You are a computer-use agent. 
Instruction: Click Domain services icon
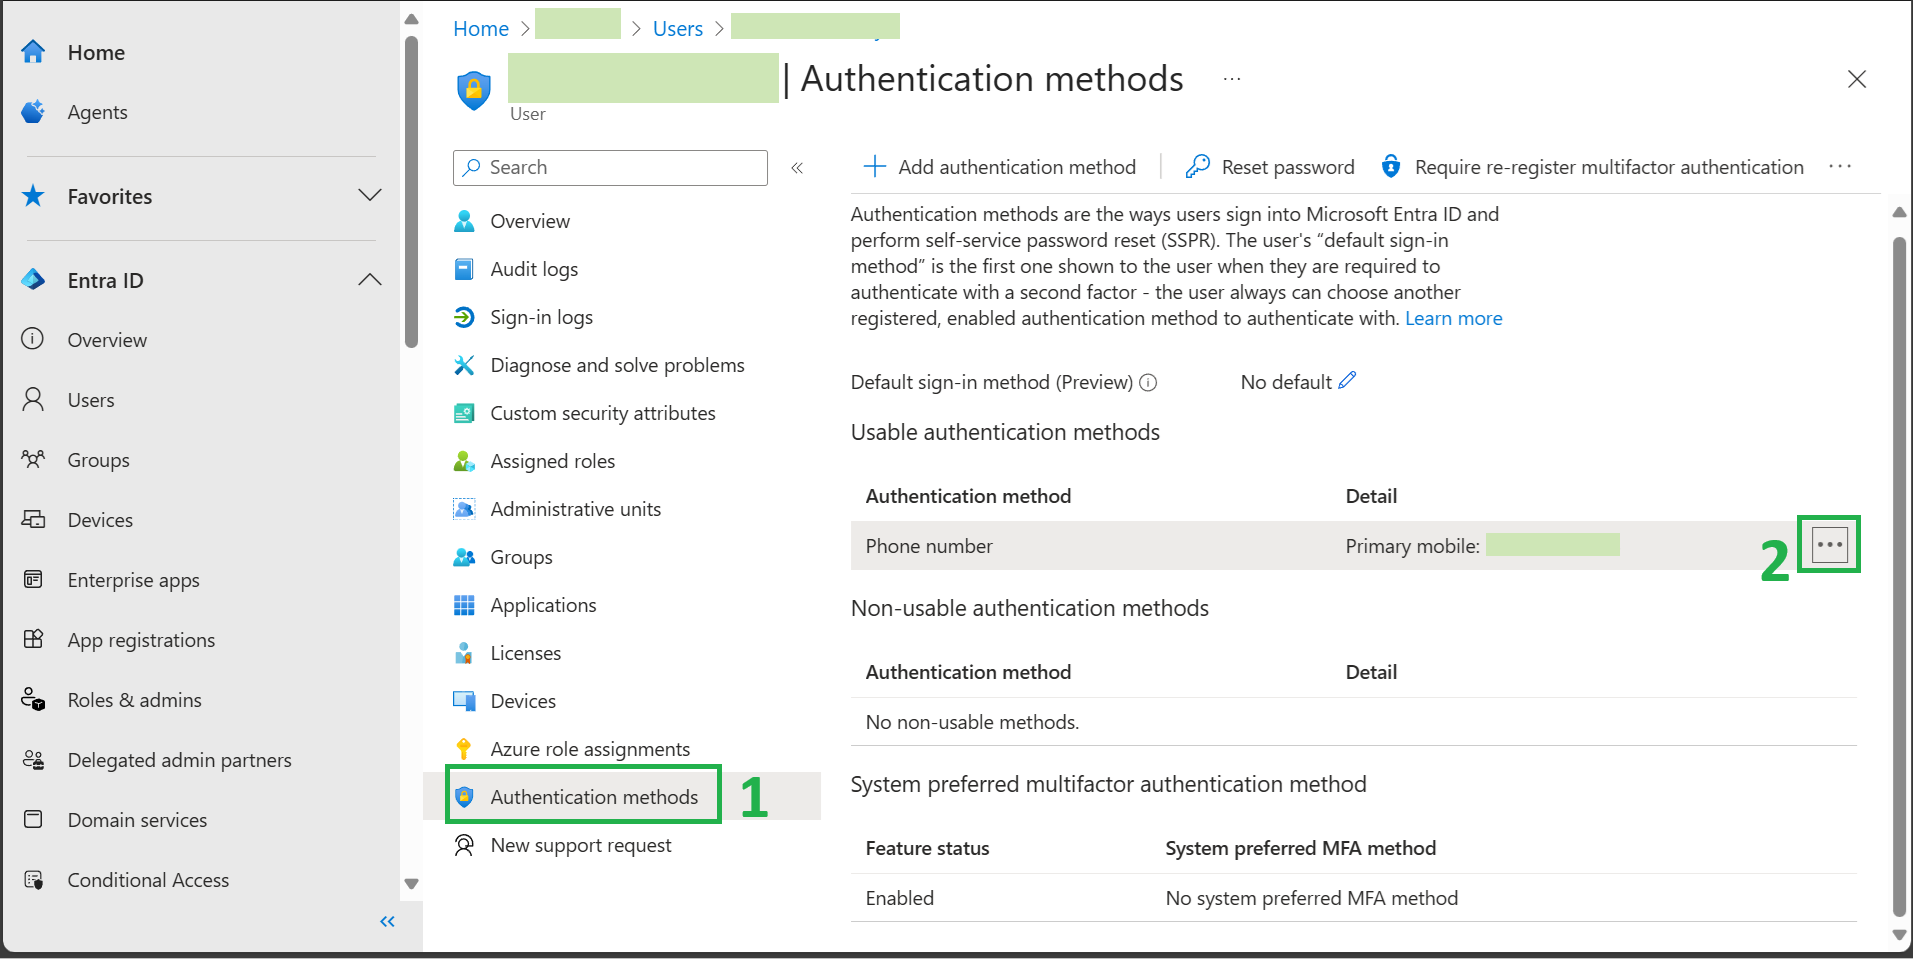[33, 819]
